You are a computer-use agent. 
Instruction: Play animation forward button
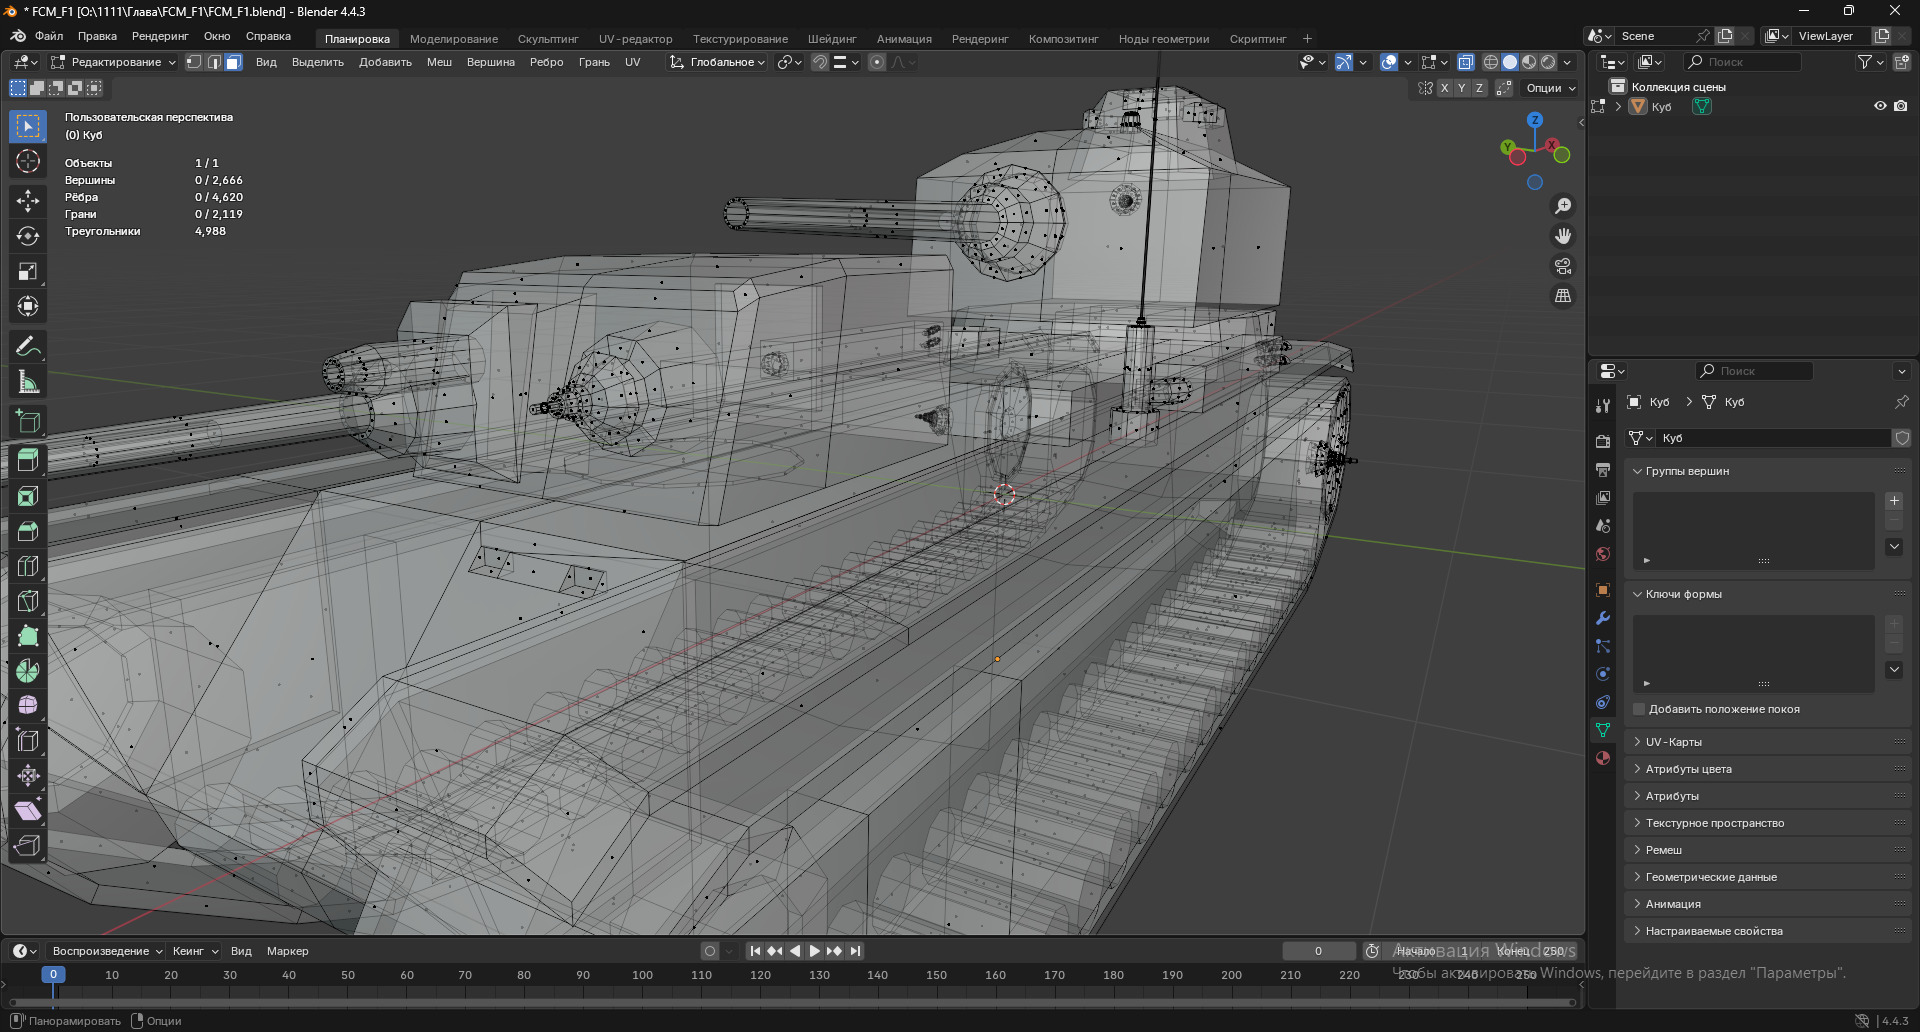click(x=814, y=951)
